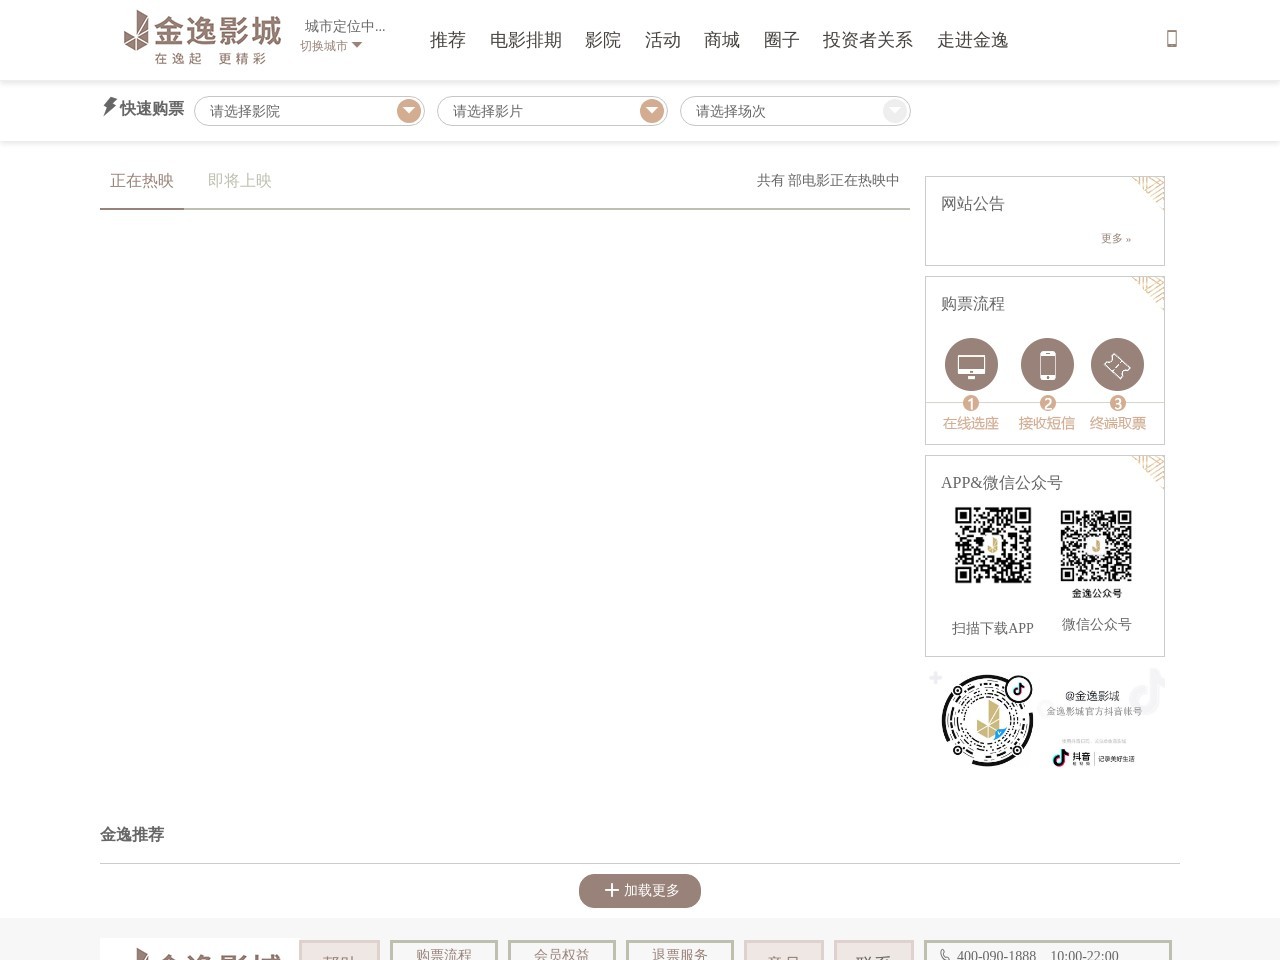
Task: Open the 请选择影片 dropdown
Action: [552, 111]
